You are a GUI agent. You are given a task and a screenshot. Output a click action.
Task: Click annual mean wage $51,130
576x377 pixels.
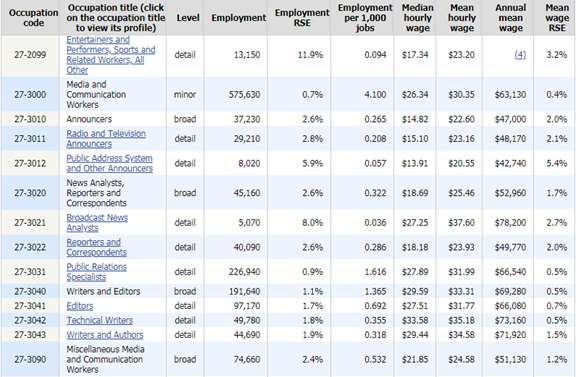coord(510,359)
